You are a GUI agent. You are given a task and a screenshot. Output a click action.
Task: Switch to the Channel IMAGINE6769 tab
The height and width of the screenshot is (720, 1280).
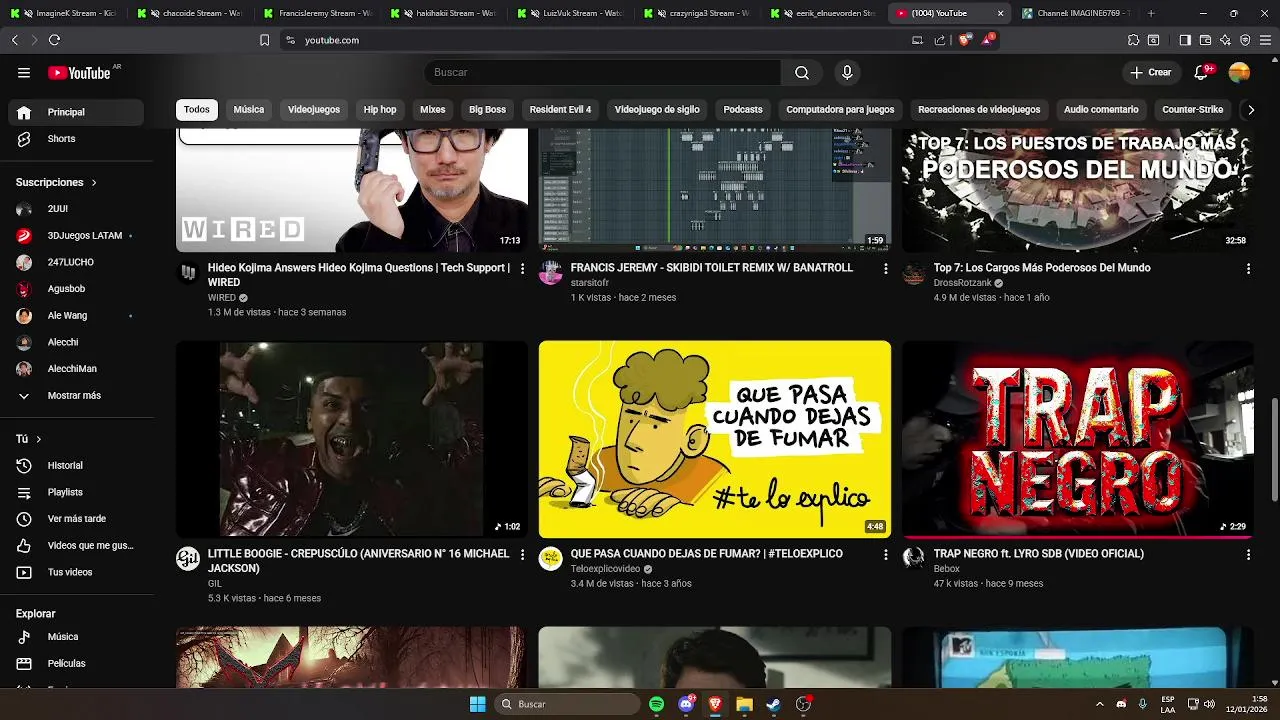(1075, 13)
